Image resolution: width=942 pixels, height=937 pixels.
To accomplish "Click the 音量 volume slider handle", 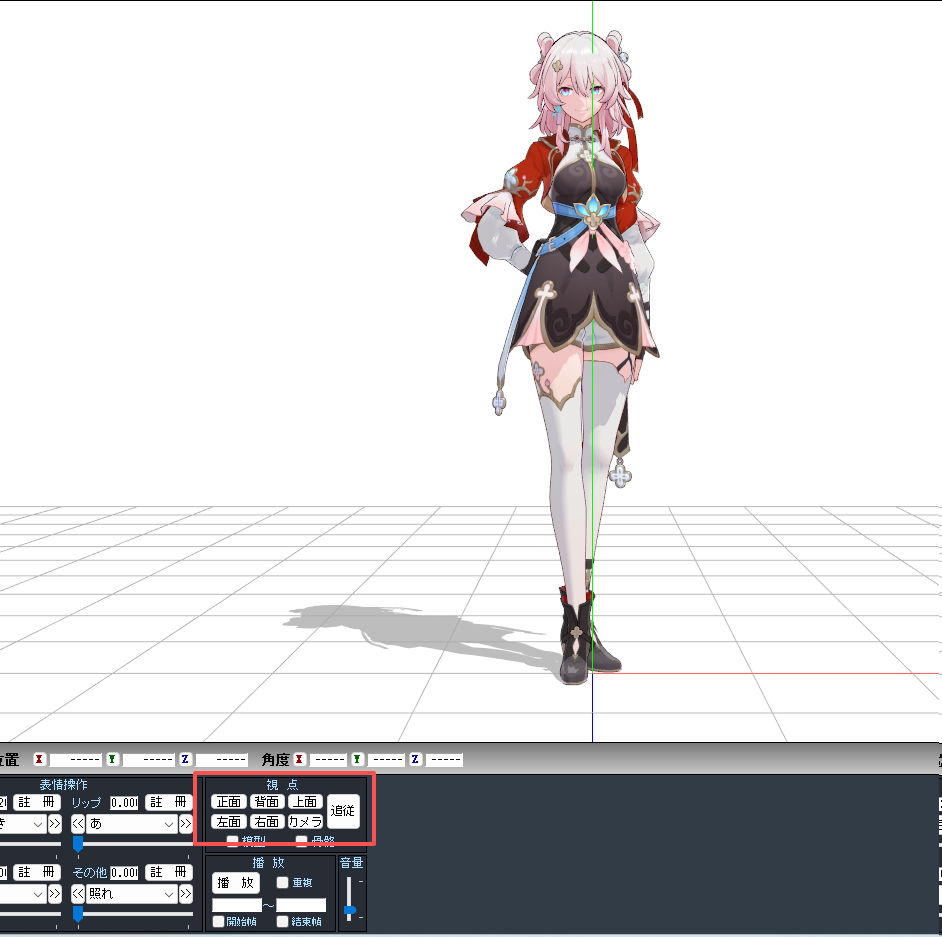I will 351,908.
